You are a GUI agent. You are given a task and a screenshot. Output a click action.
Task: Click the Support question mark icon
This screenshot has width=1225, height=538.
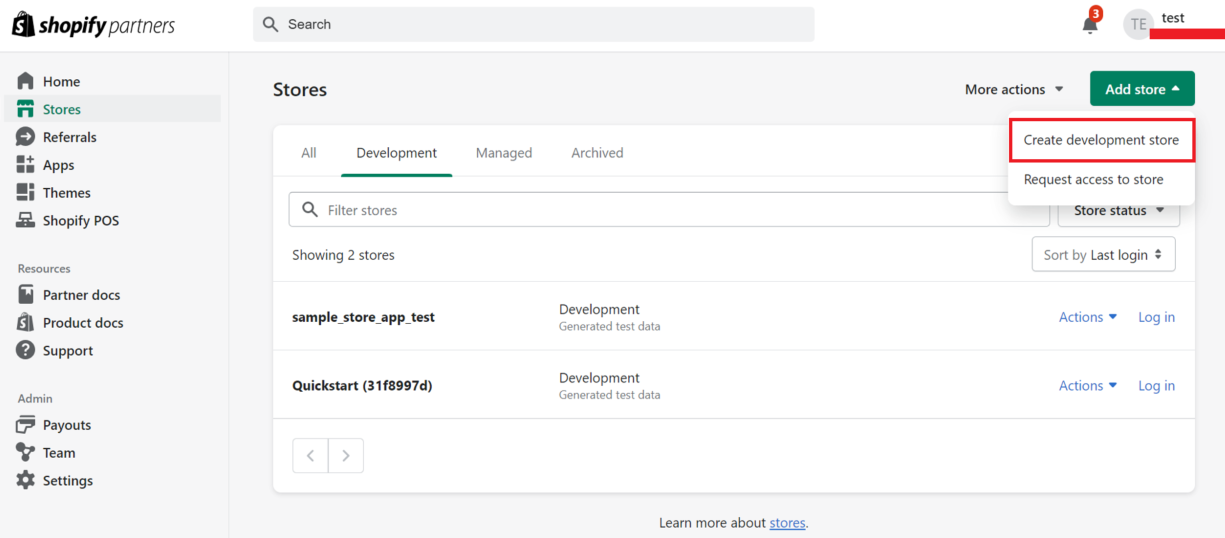[25, 351]
